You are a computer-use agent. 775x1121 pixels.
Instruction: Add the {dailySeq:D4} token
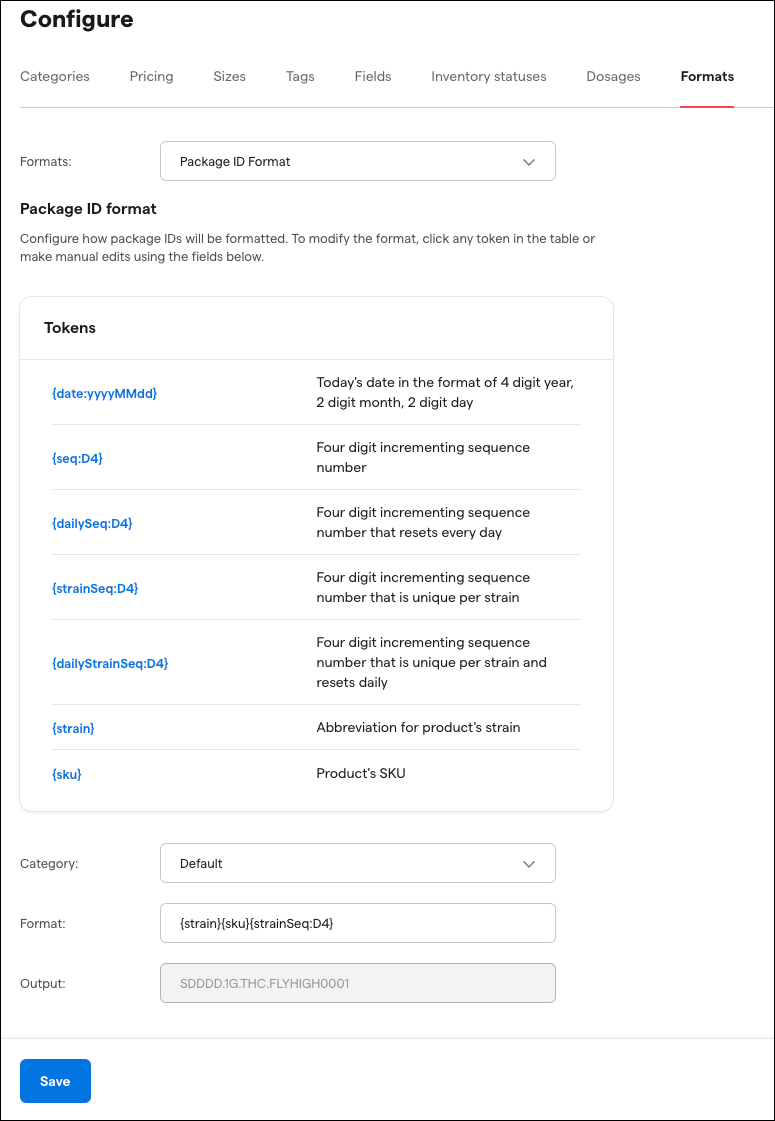click(x=92, y=523)
